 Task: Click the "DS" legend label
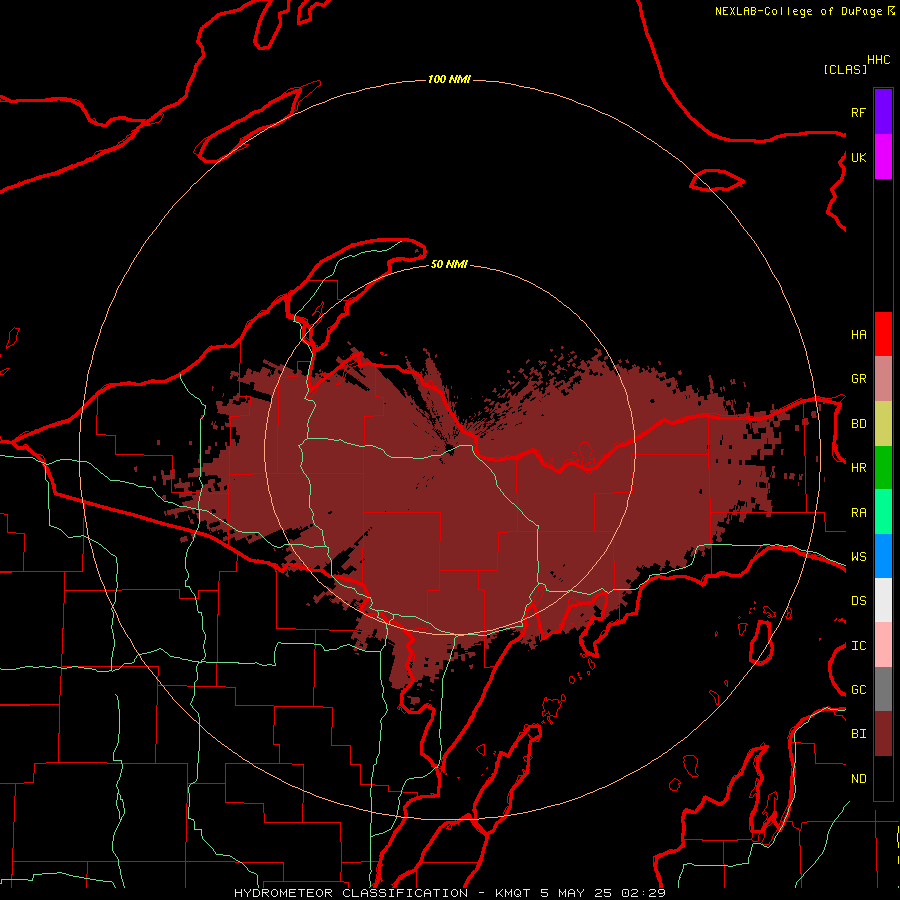[x=858, y=601]
